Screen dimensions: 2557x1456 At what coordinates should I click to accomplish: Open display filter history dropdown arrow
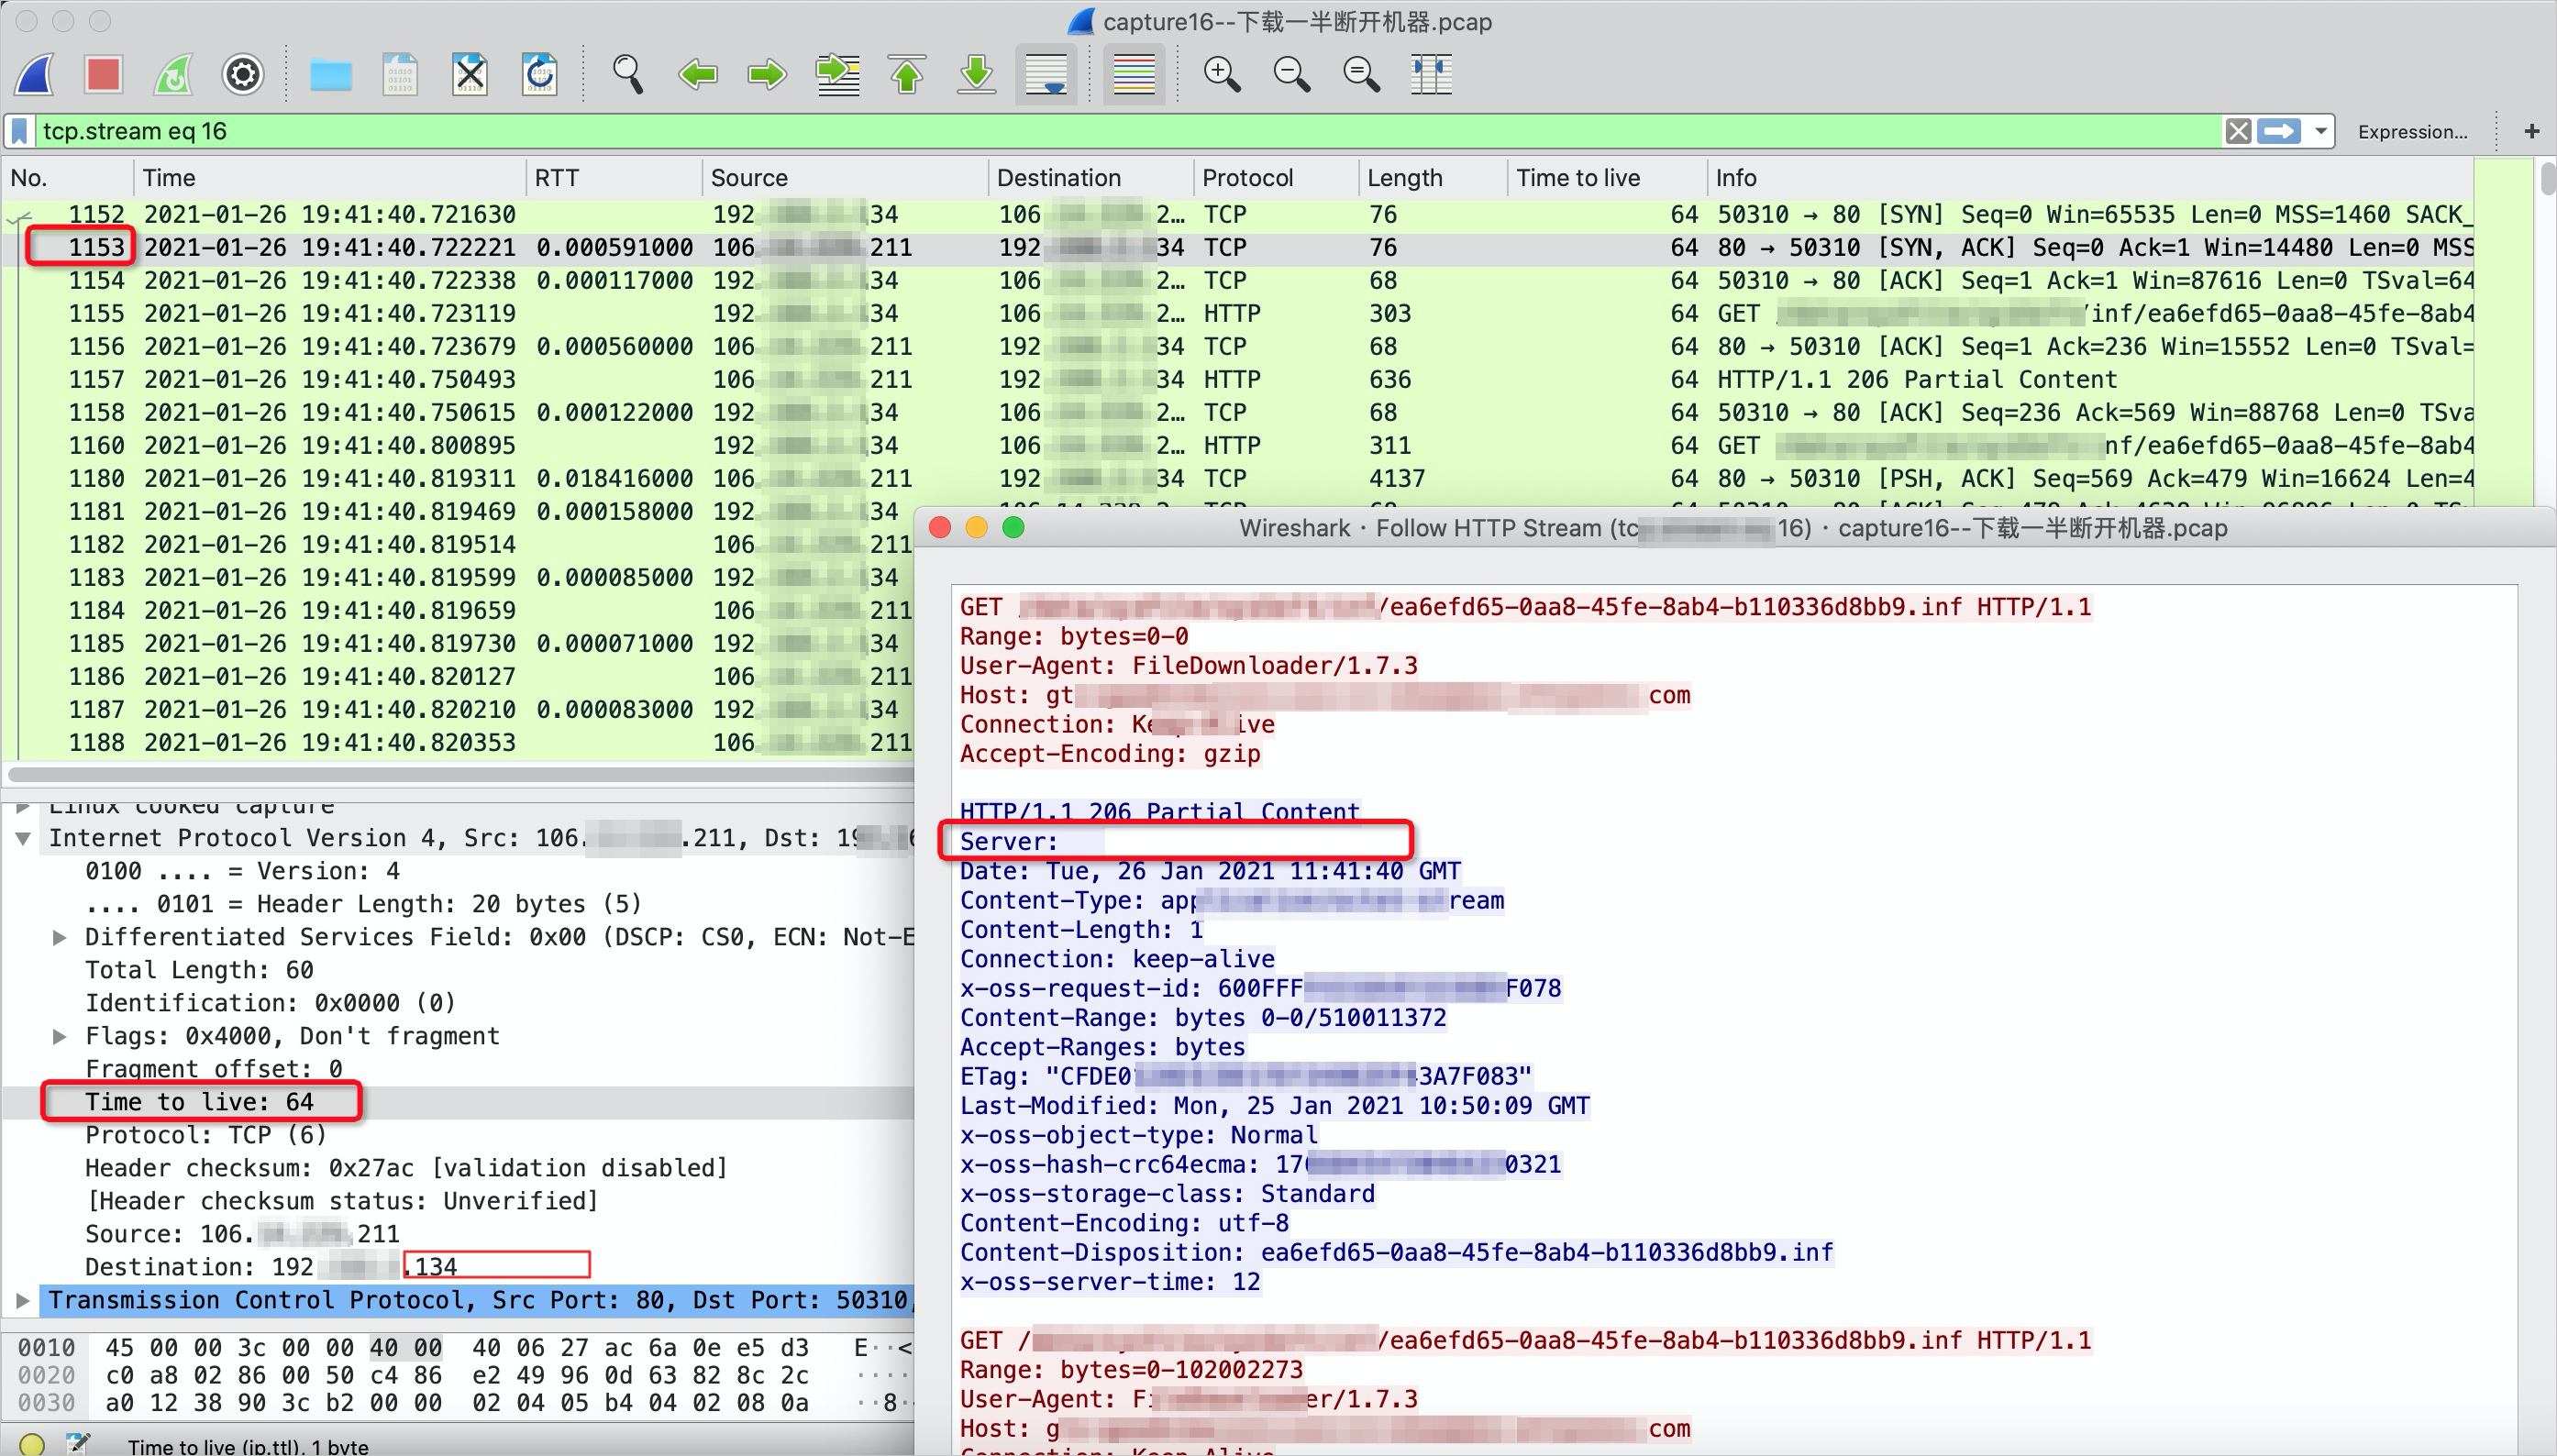pos(2320,131)
